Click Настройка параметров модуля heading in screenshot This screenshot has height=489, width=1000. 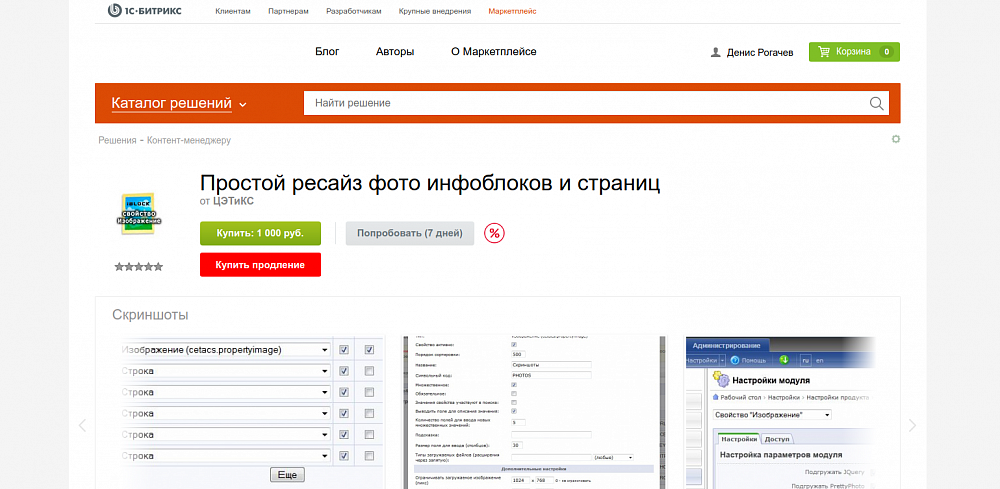coord(781,455)
